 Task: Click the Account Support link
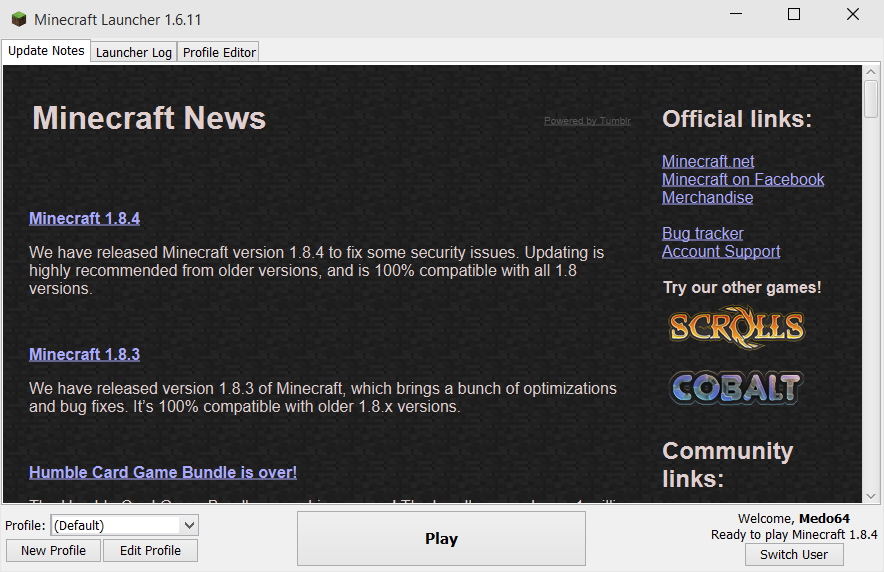[721, 251]
